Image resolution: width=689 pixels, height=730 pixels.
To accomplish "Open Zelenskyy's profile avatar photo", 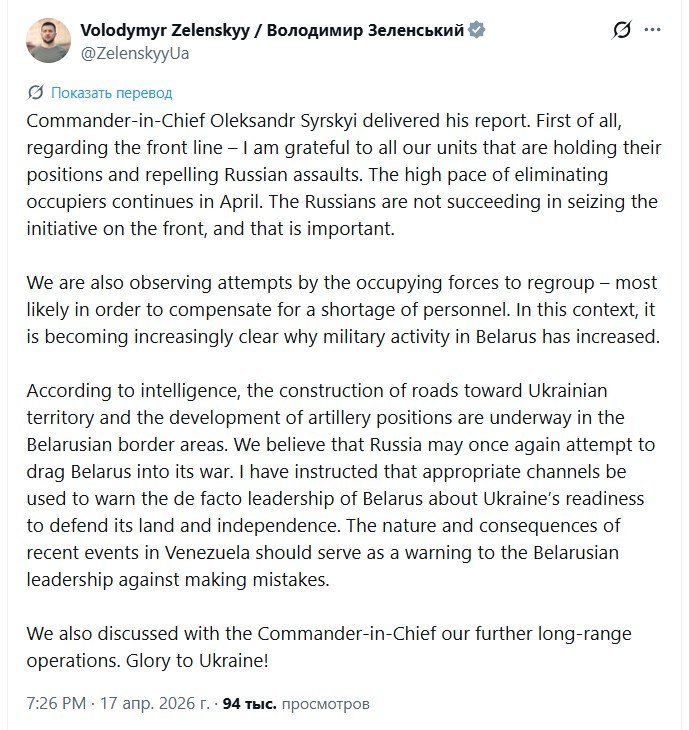I will click(x=46, y=41).
